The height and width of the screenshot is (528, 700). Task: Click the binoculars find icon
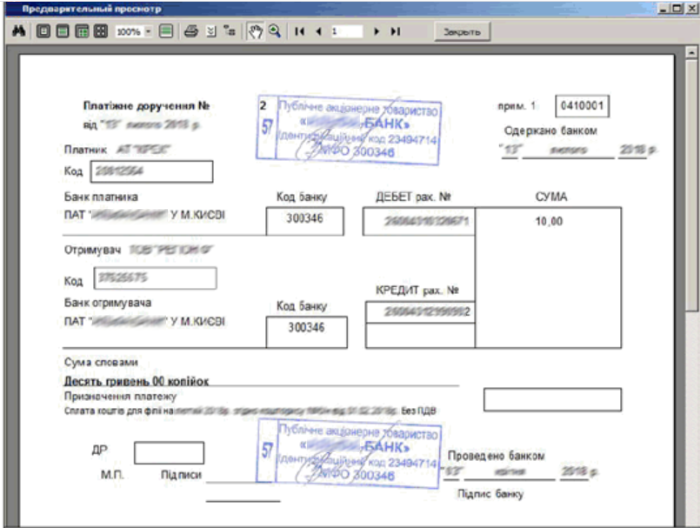click(x=19, y=31)
